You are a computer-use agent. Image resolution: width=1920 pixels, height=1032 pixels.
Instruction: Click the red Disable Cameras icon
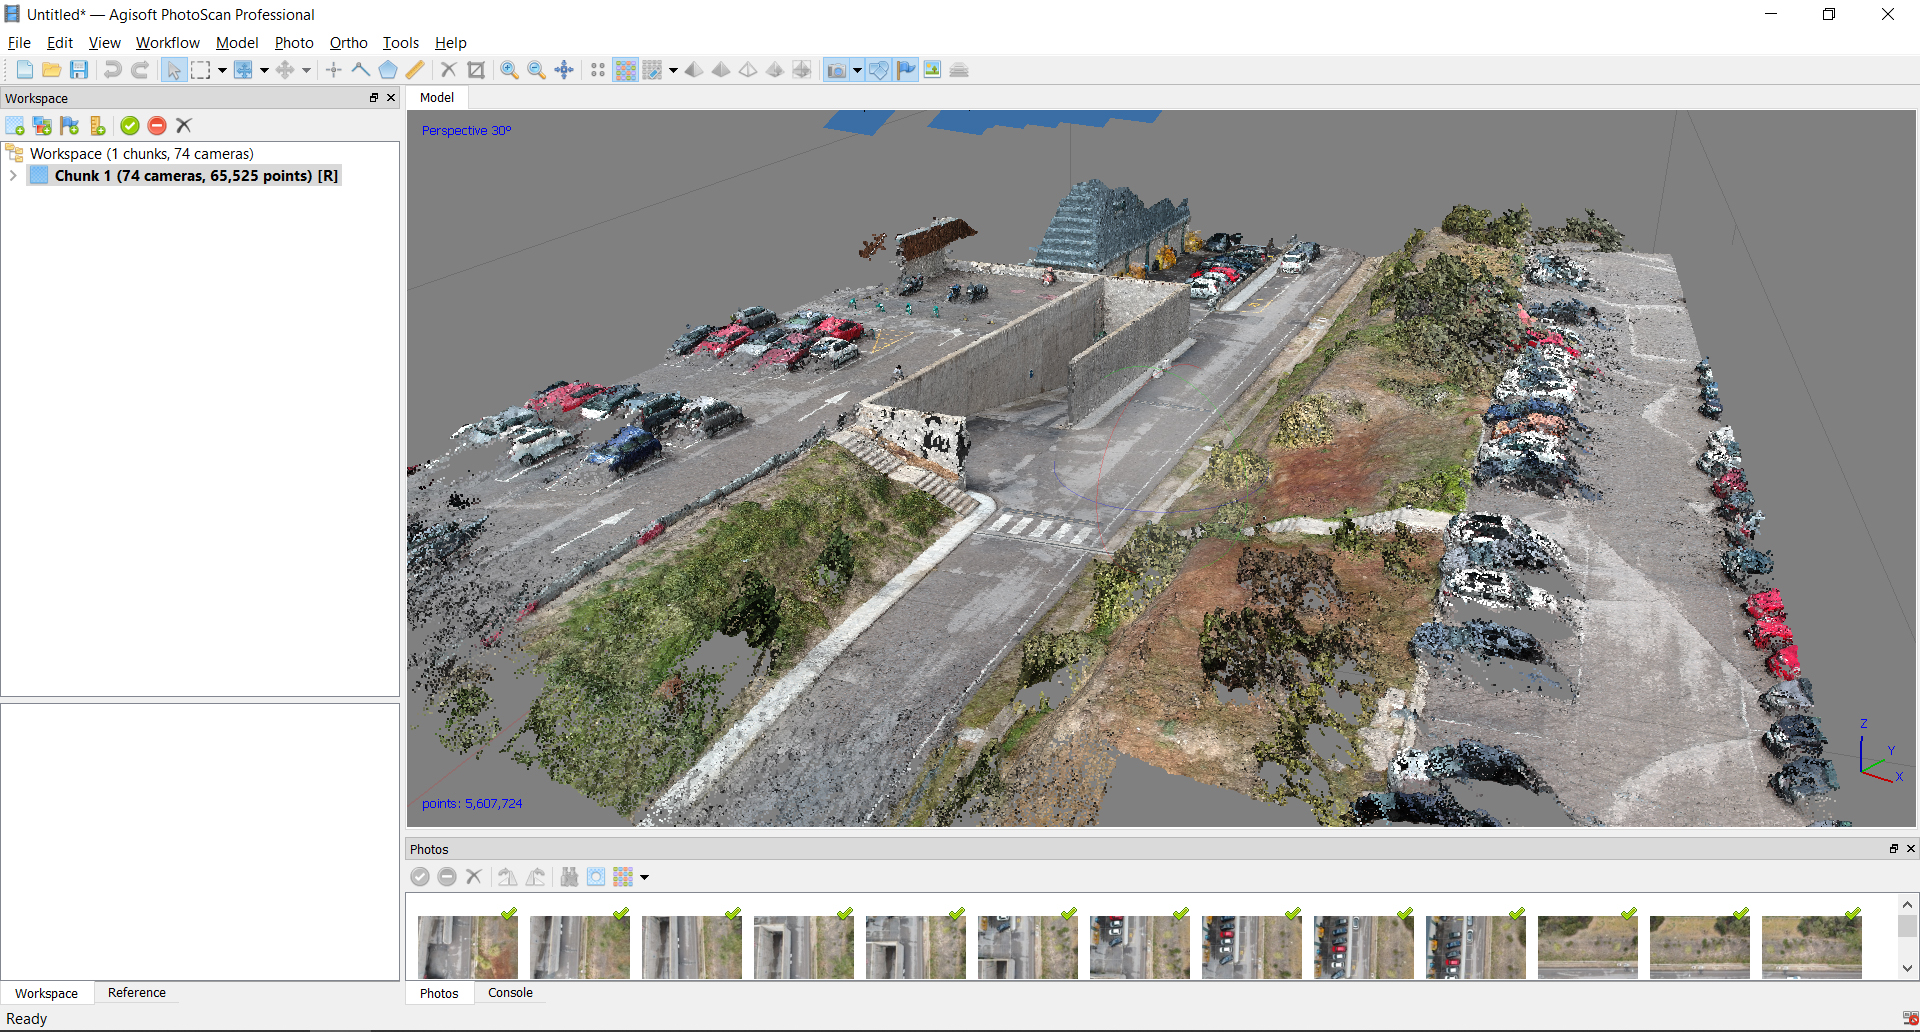(157, 126)
